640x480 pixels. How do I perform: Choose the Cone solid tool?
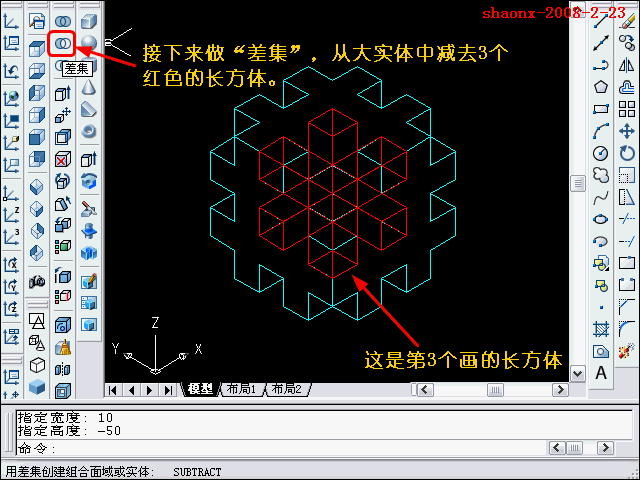coord(89,87)
